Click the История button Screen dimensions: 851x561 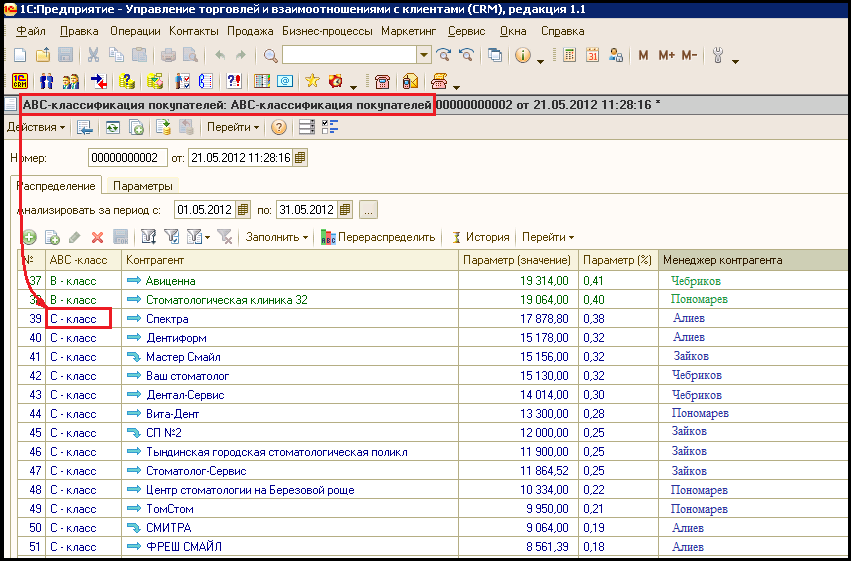[481, 237]
